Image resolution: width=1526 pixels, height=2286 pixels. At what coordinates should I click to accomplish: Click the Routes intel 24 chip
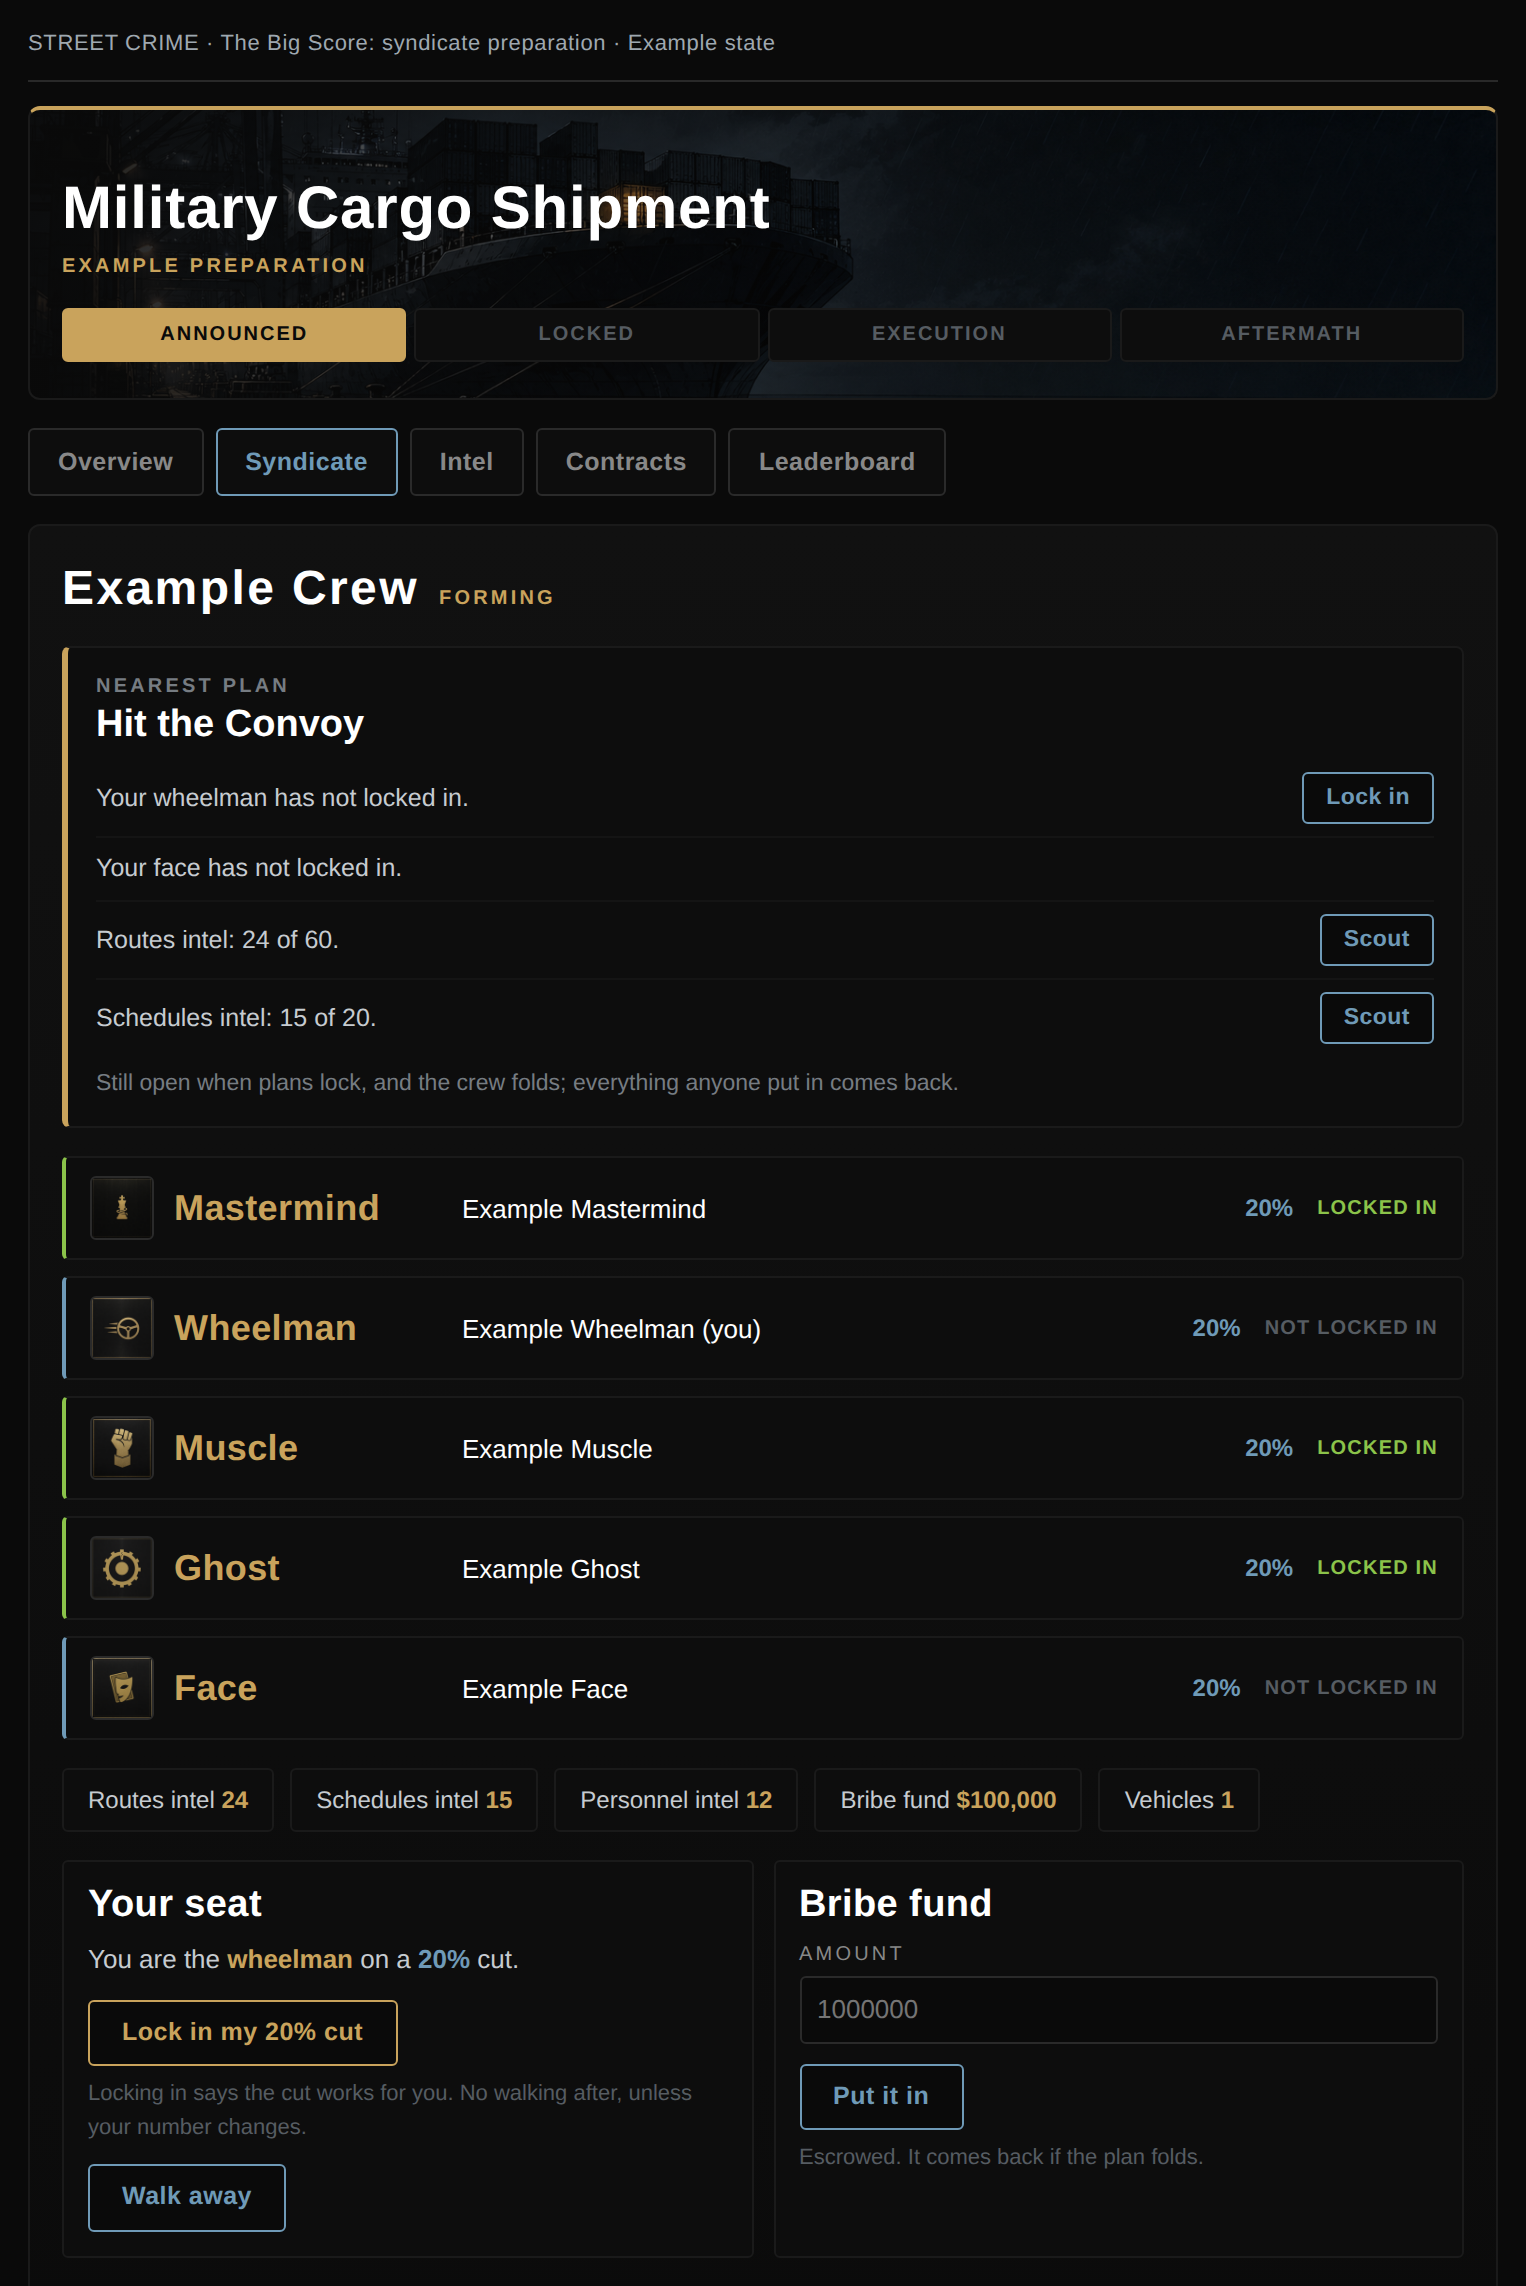[168, 1800]
